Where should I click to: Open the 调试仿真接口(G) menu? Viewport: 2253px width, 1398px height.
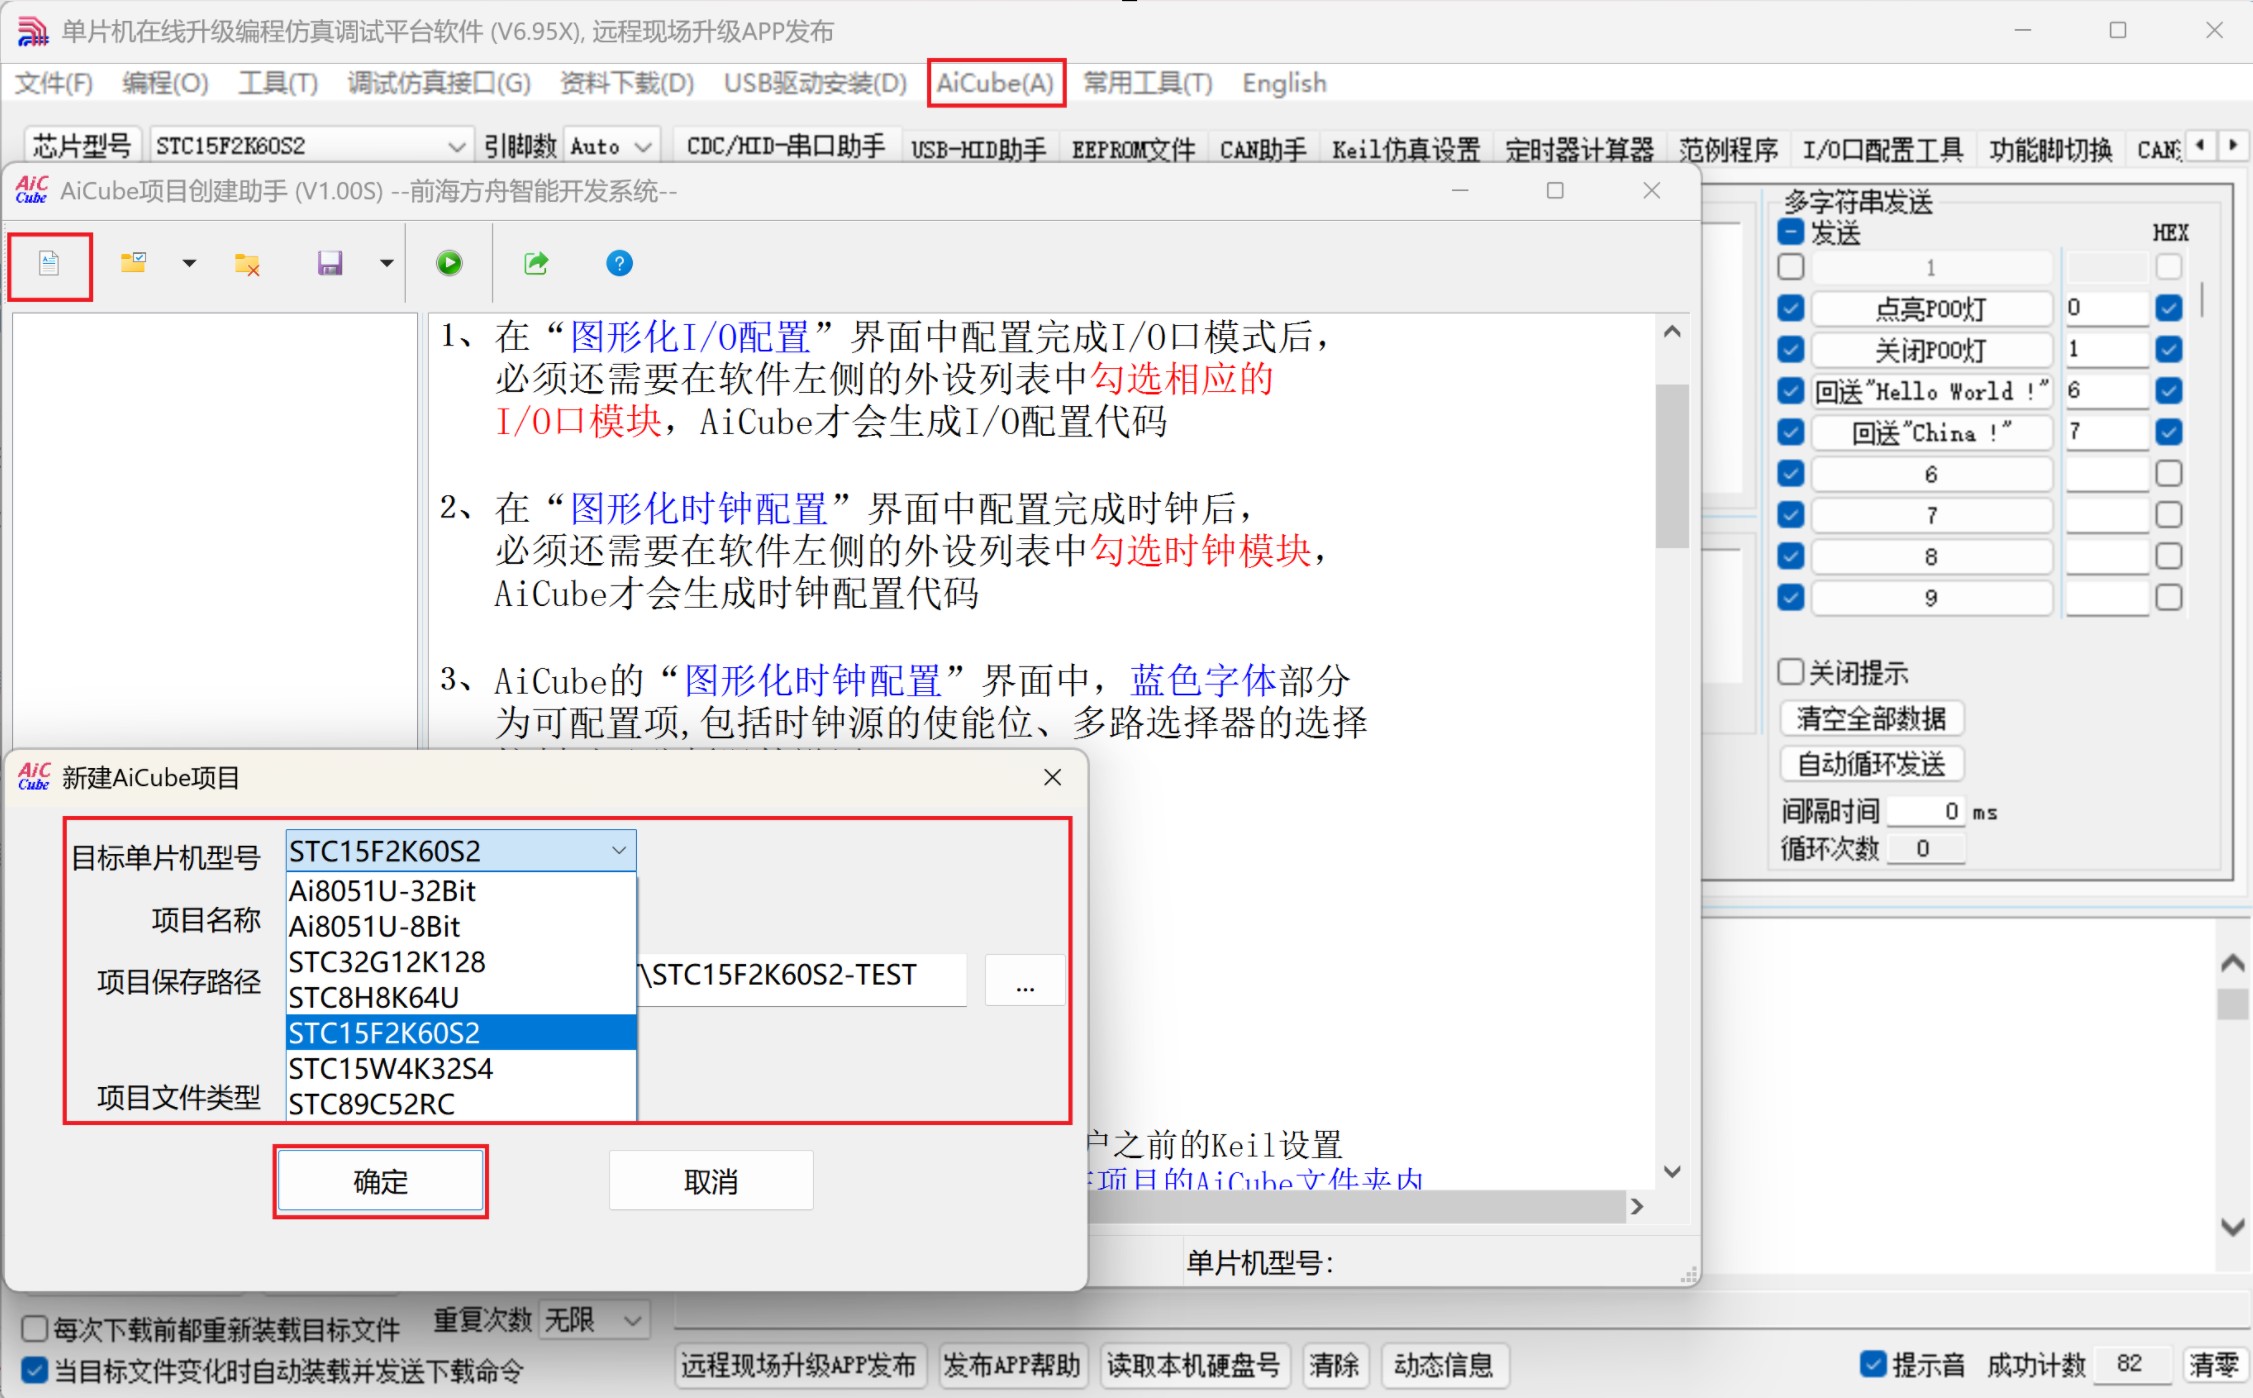pyautogui.click(x=439, y=83)
